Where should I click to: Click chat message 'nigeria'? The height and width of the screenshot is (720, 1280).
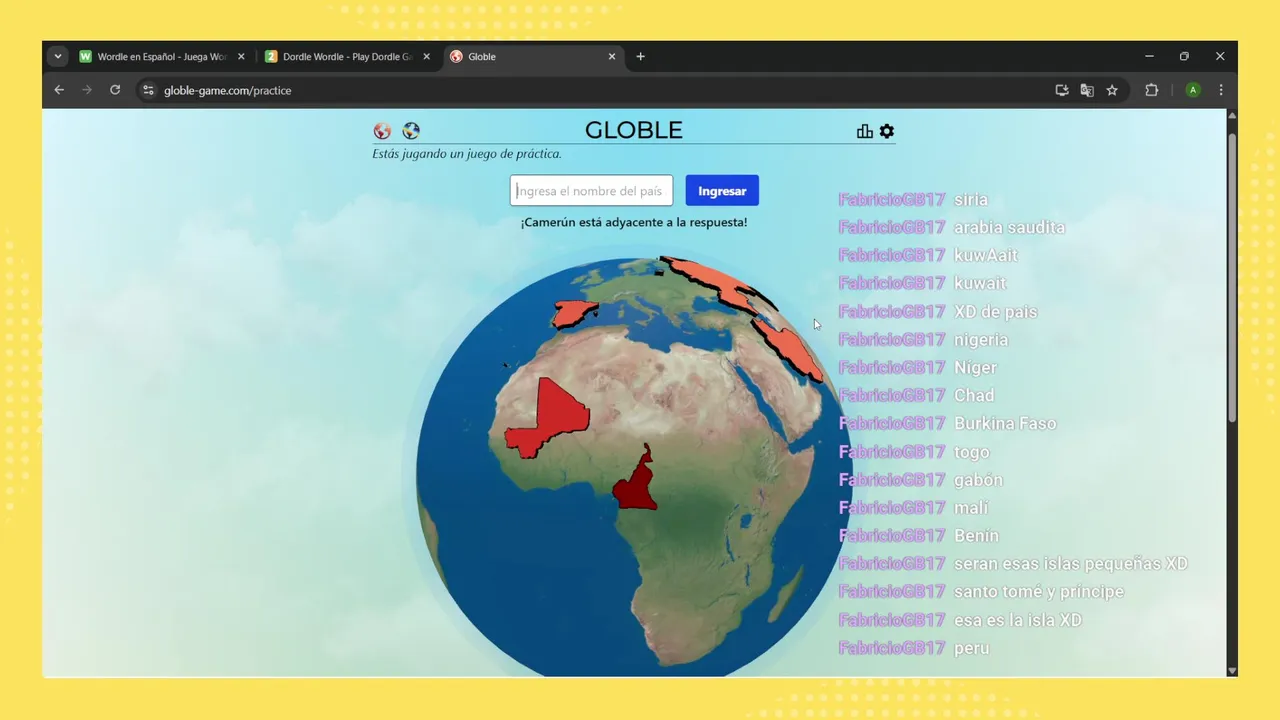click(x=981, y=340)
